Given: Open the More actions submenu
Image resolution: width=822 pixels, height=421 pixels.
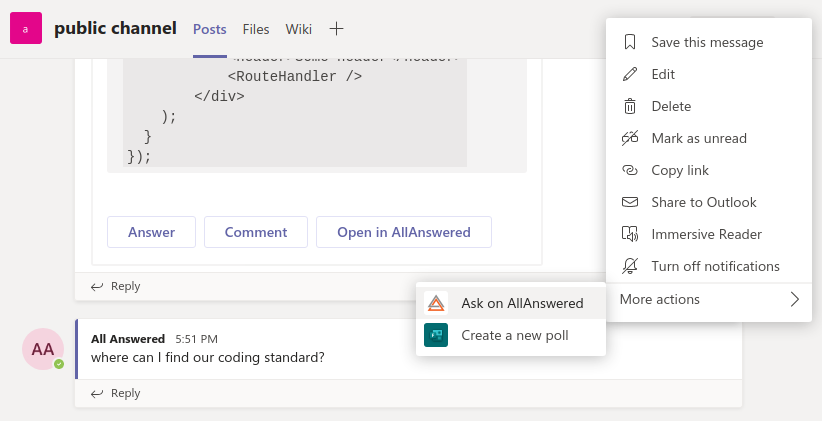Looking at the screenshot, I should [709, 299].
